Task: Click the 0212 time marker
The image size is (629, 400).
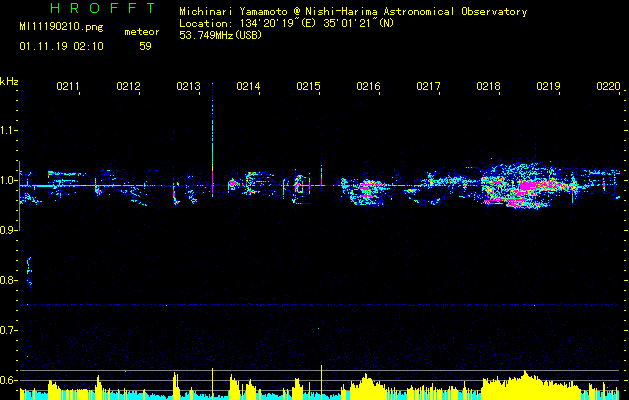Action: point(128,86)
